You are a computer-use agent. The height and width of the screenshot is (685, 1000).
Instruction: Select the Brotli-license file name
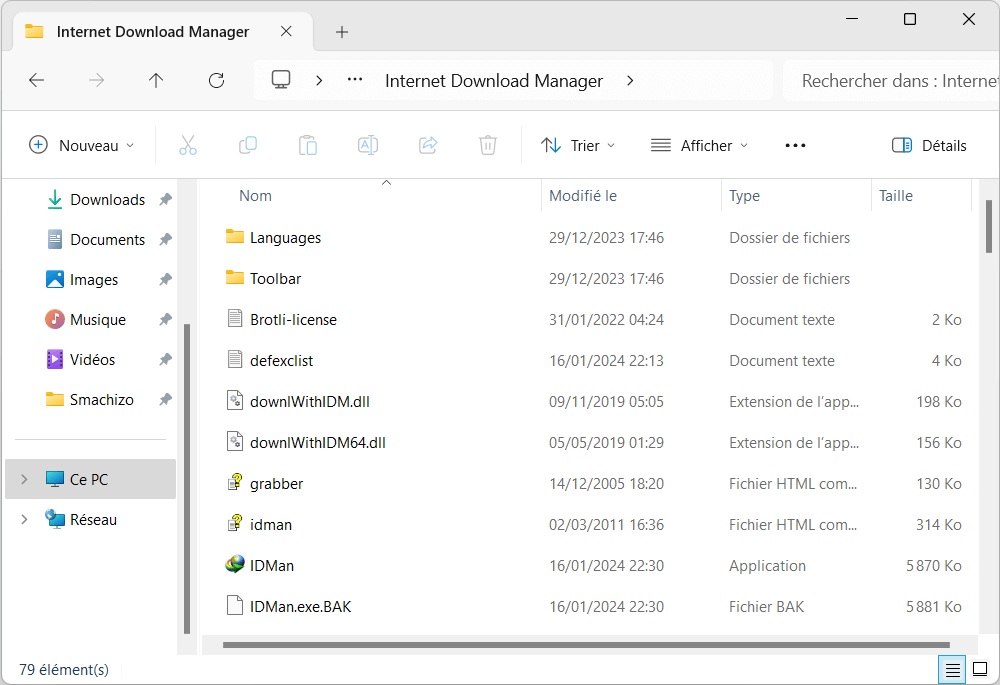coord(293,320)
